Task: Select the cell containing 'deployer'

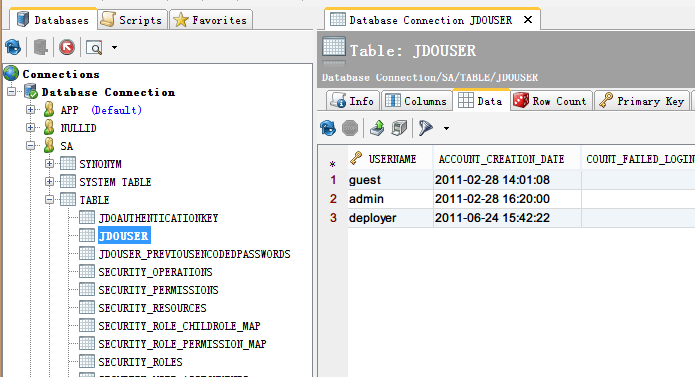Action: click(x=390, y=218)
